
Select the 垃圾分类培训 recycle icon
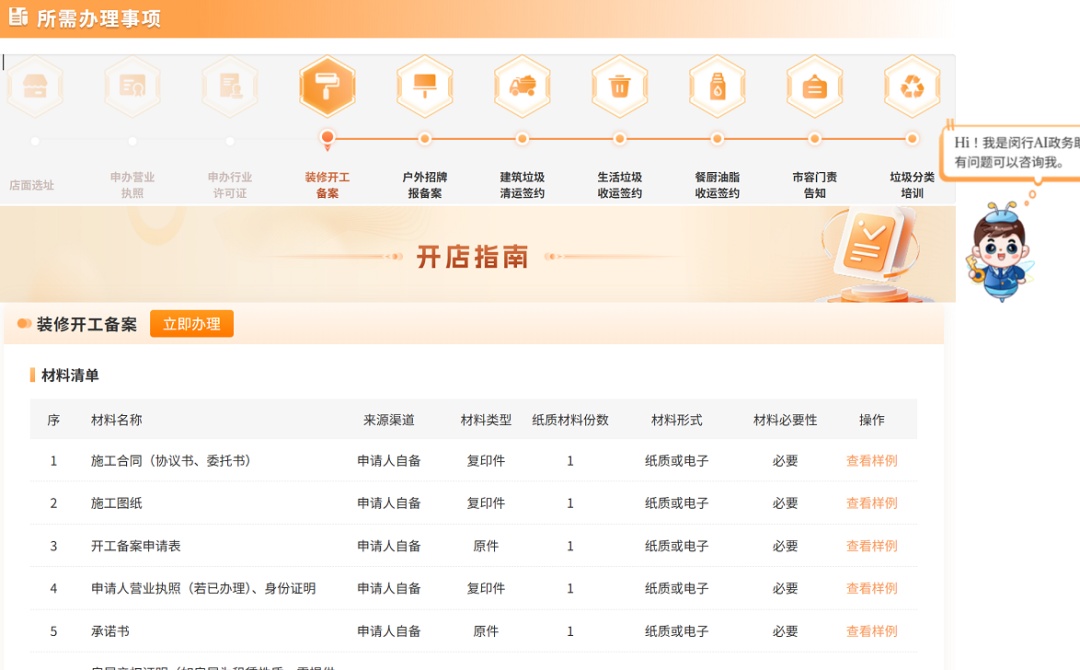point(912,87)
